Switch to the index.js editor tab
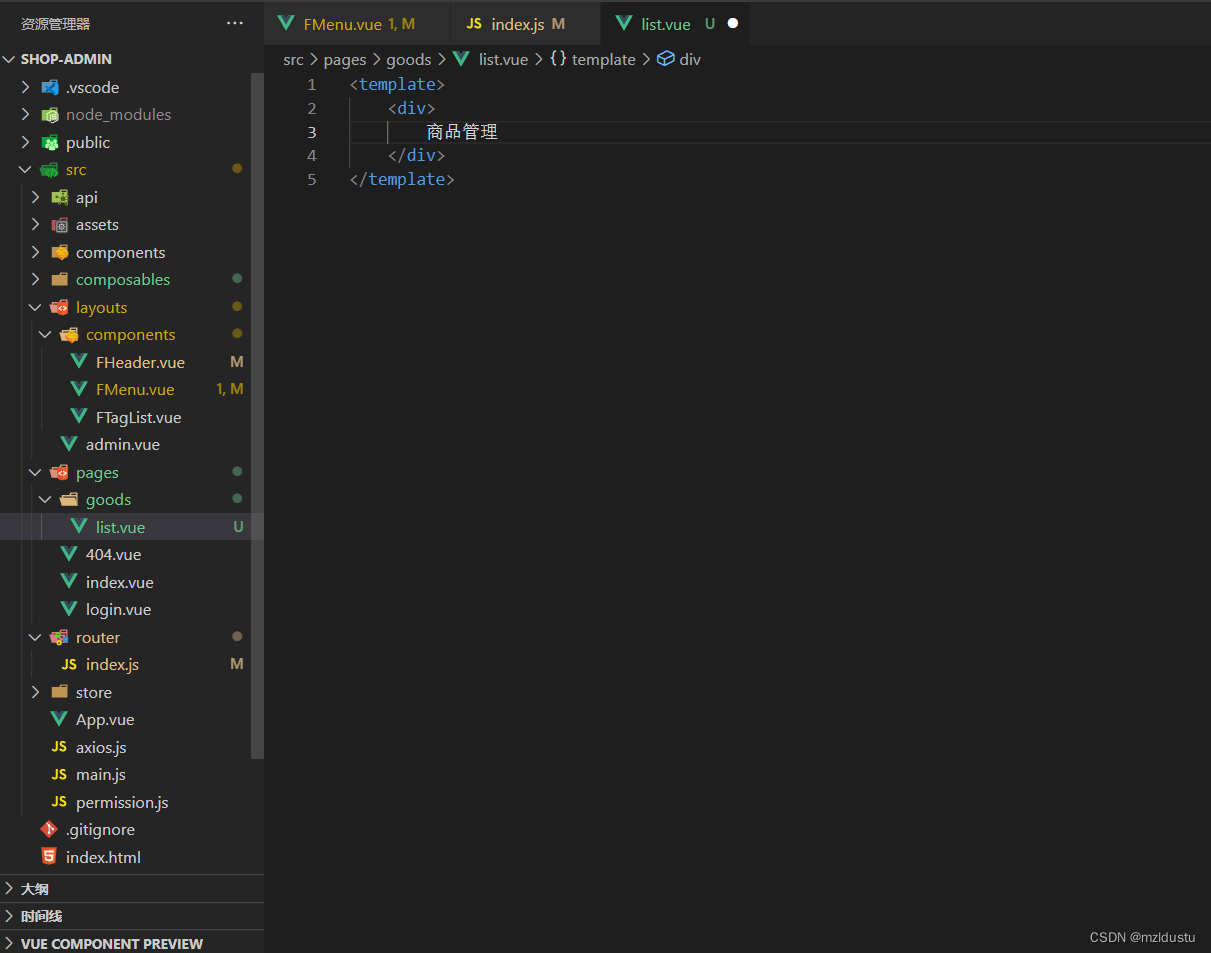 pyautogui.click(x=525, y=23)
